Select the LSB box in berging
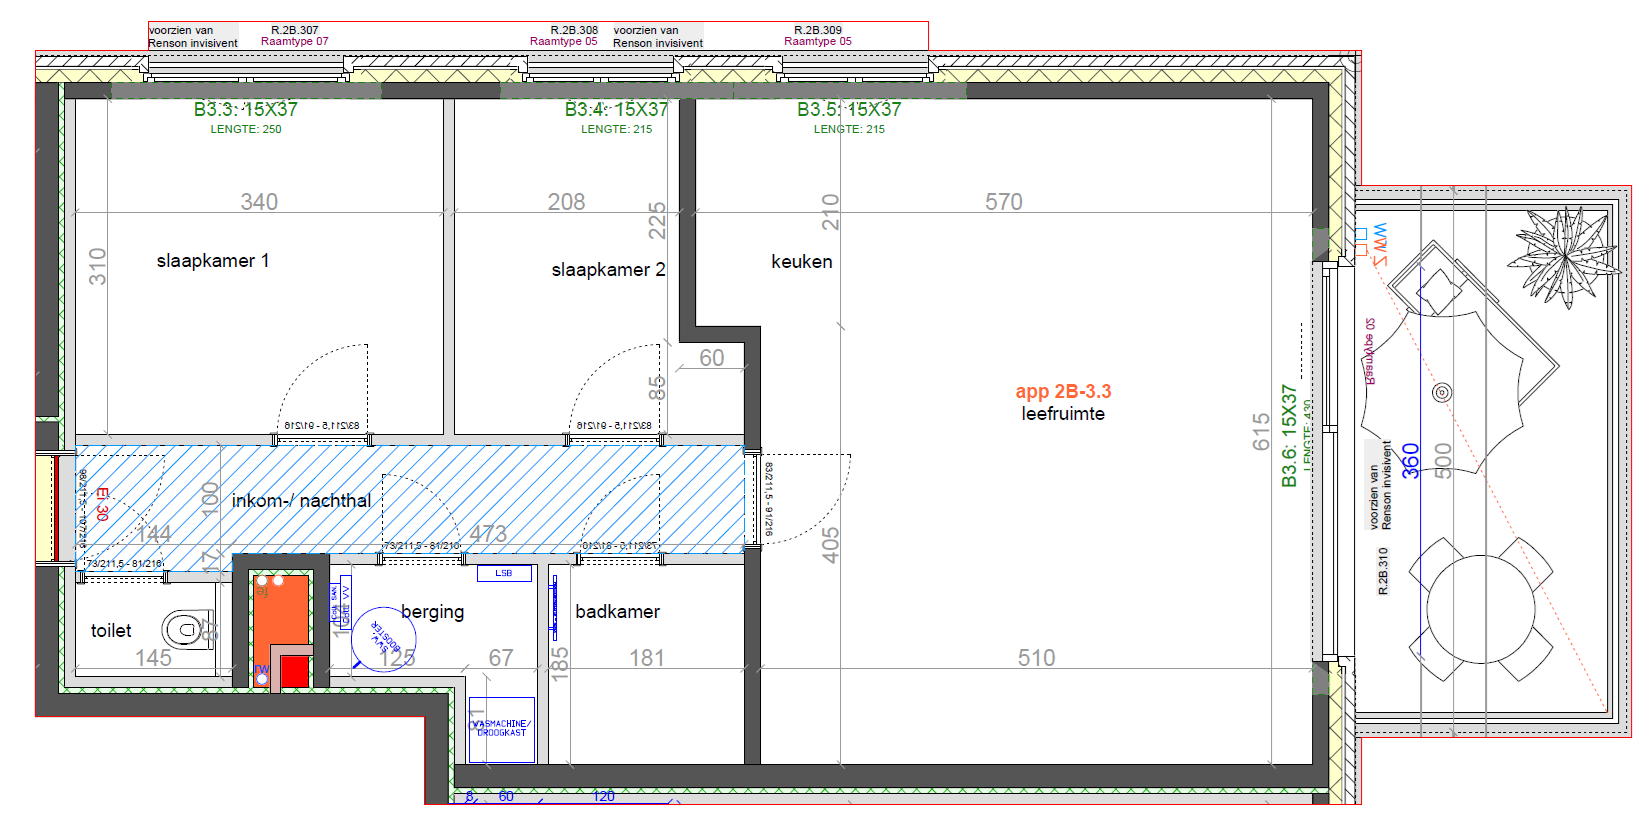The height and width of the screenshot is (838, 1650). coord(504,573)
